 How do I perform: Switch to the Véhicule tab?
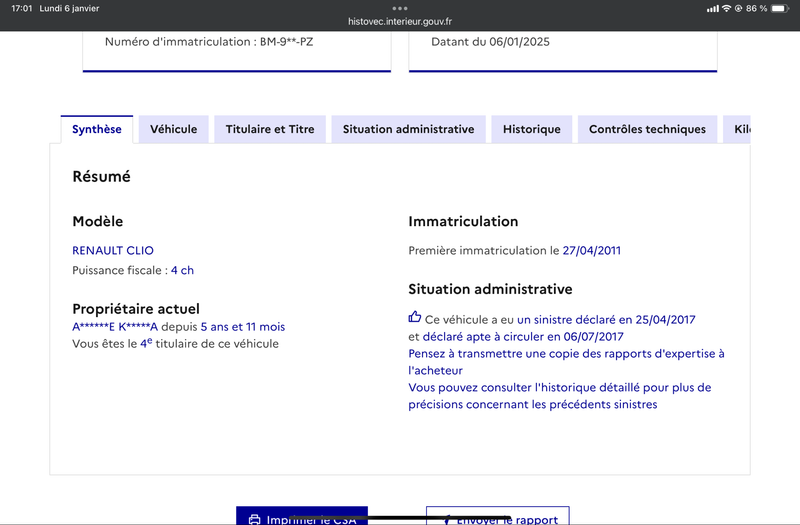click(173, 130)
